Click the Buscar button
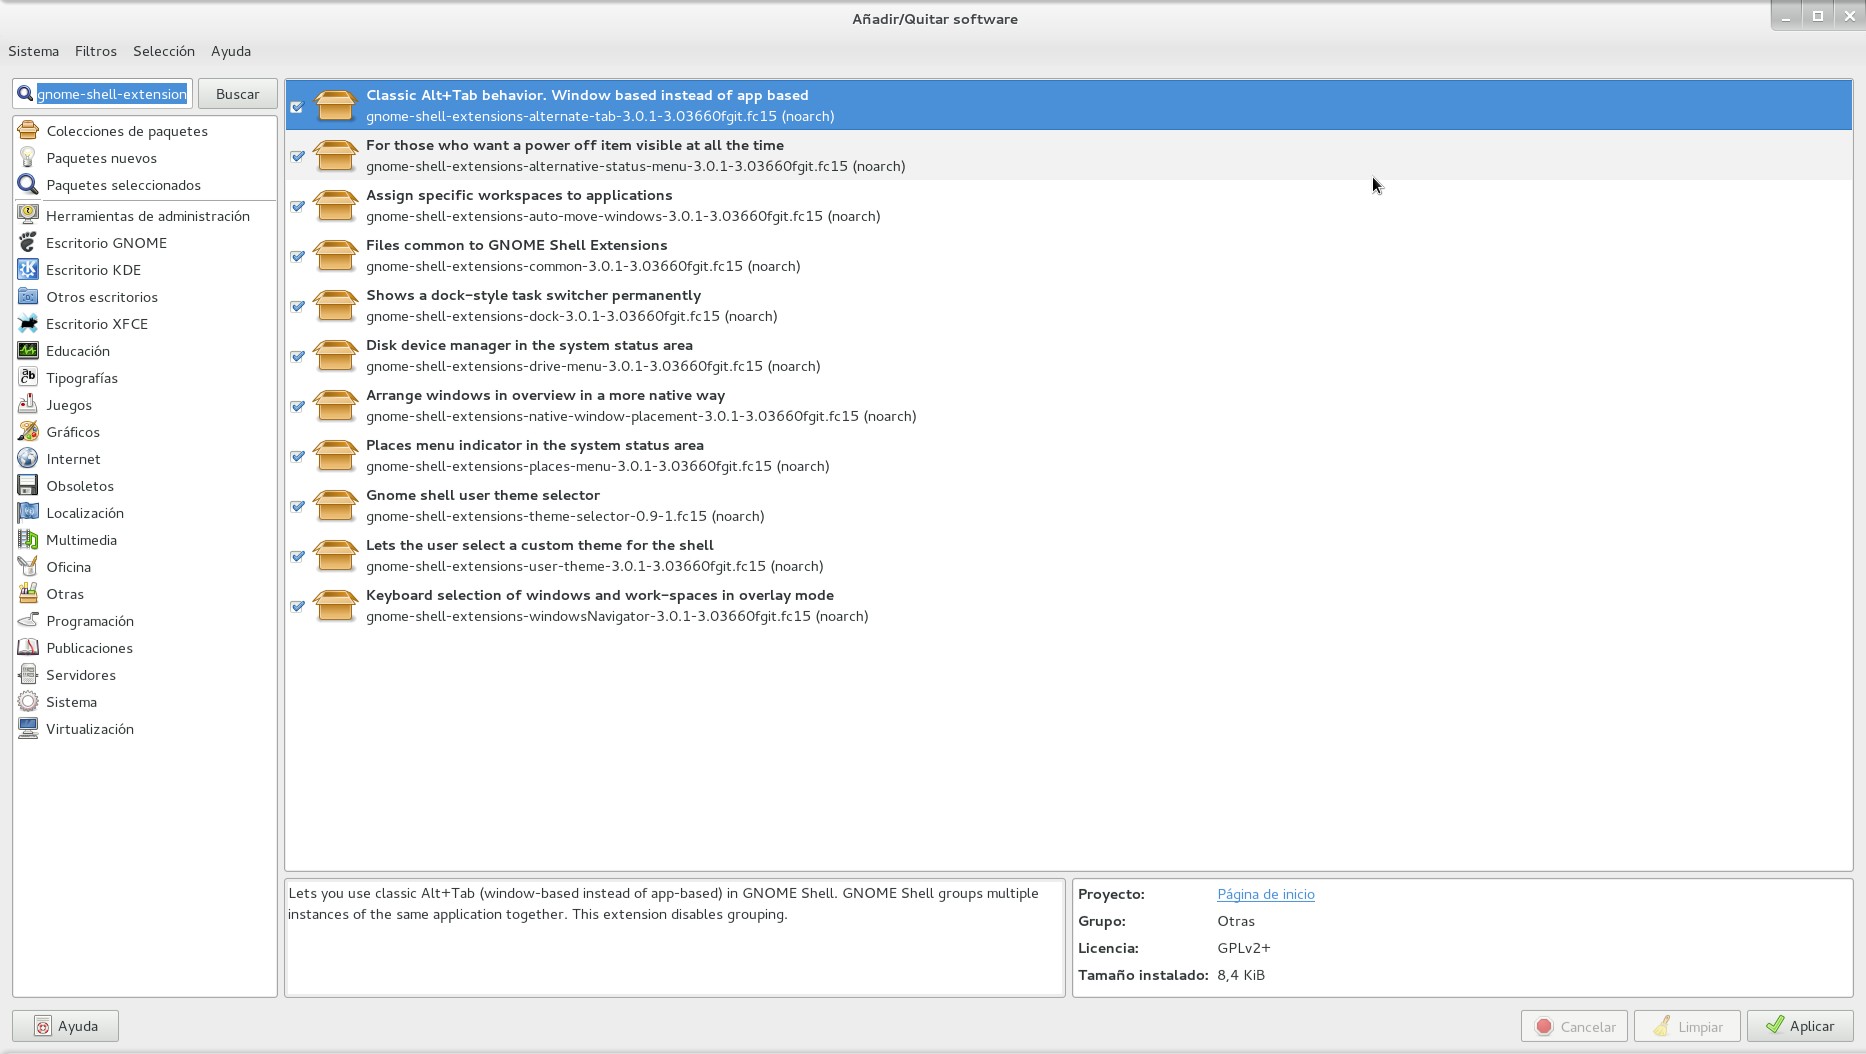This screenshot has height=1054, width=1866. [x=237, y=94]
